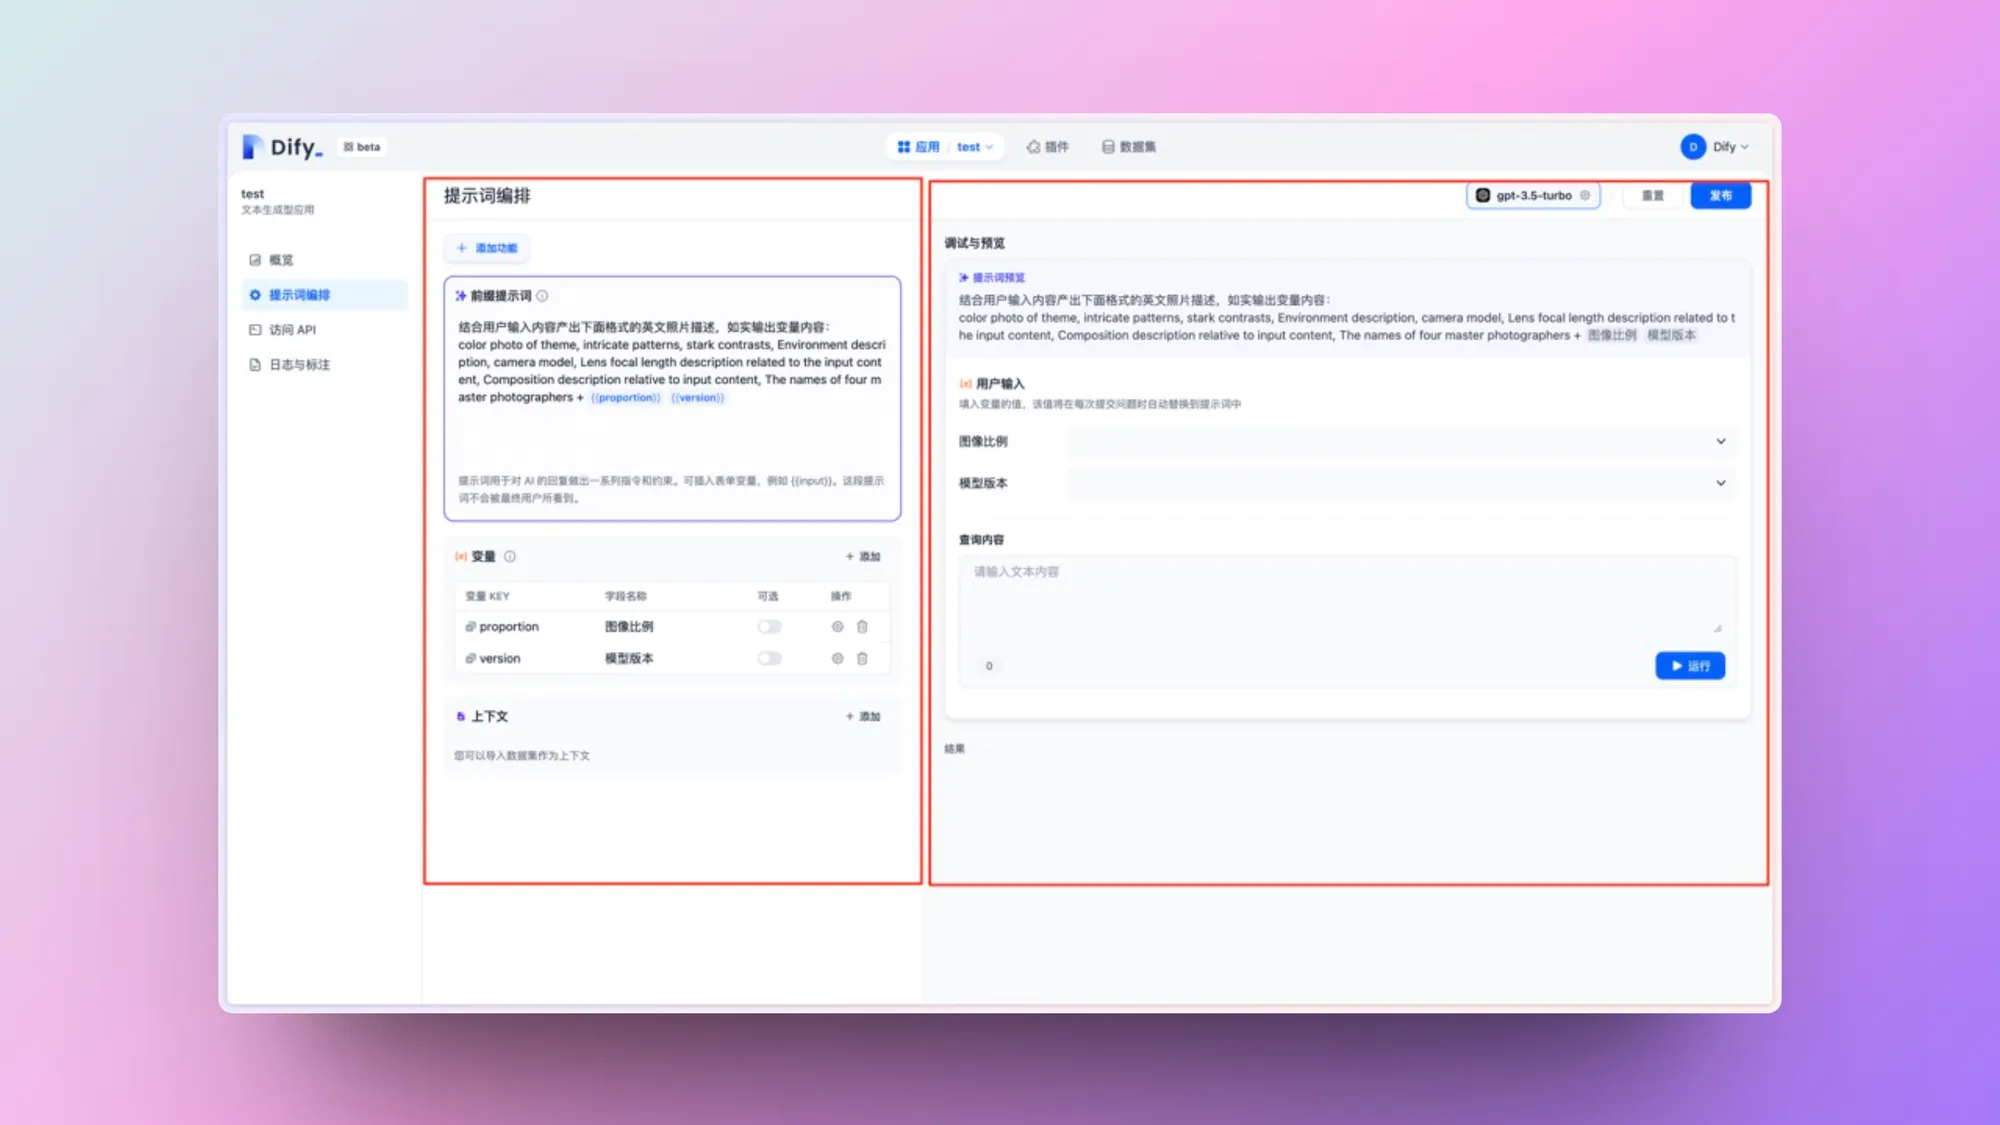Open settings for version variable
Screen dimensions: 2000x1125
pyautogui.click(x=837, y=659)
